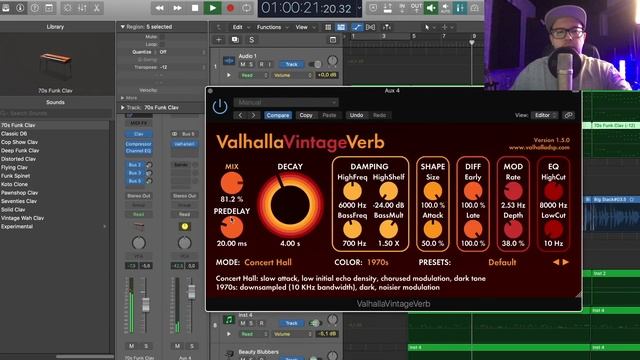Click the Undo button in plugin header
Screen dimensions: 640x360
point(356,116)
